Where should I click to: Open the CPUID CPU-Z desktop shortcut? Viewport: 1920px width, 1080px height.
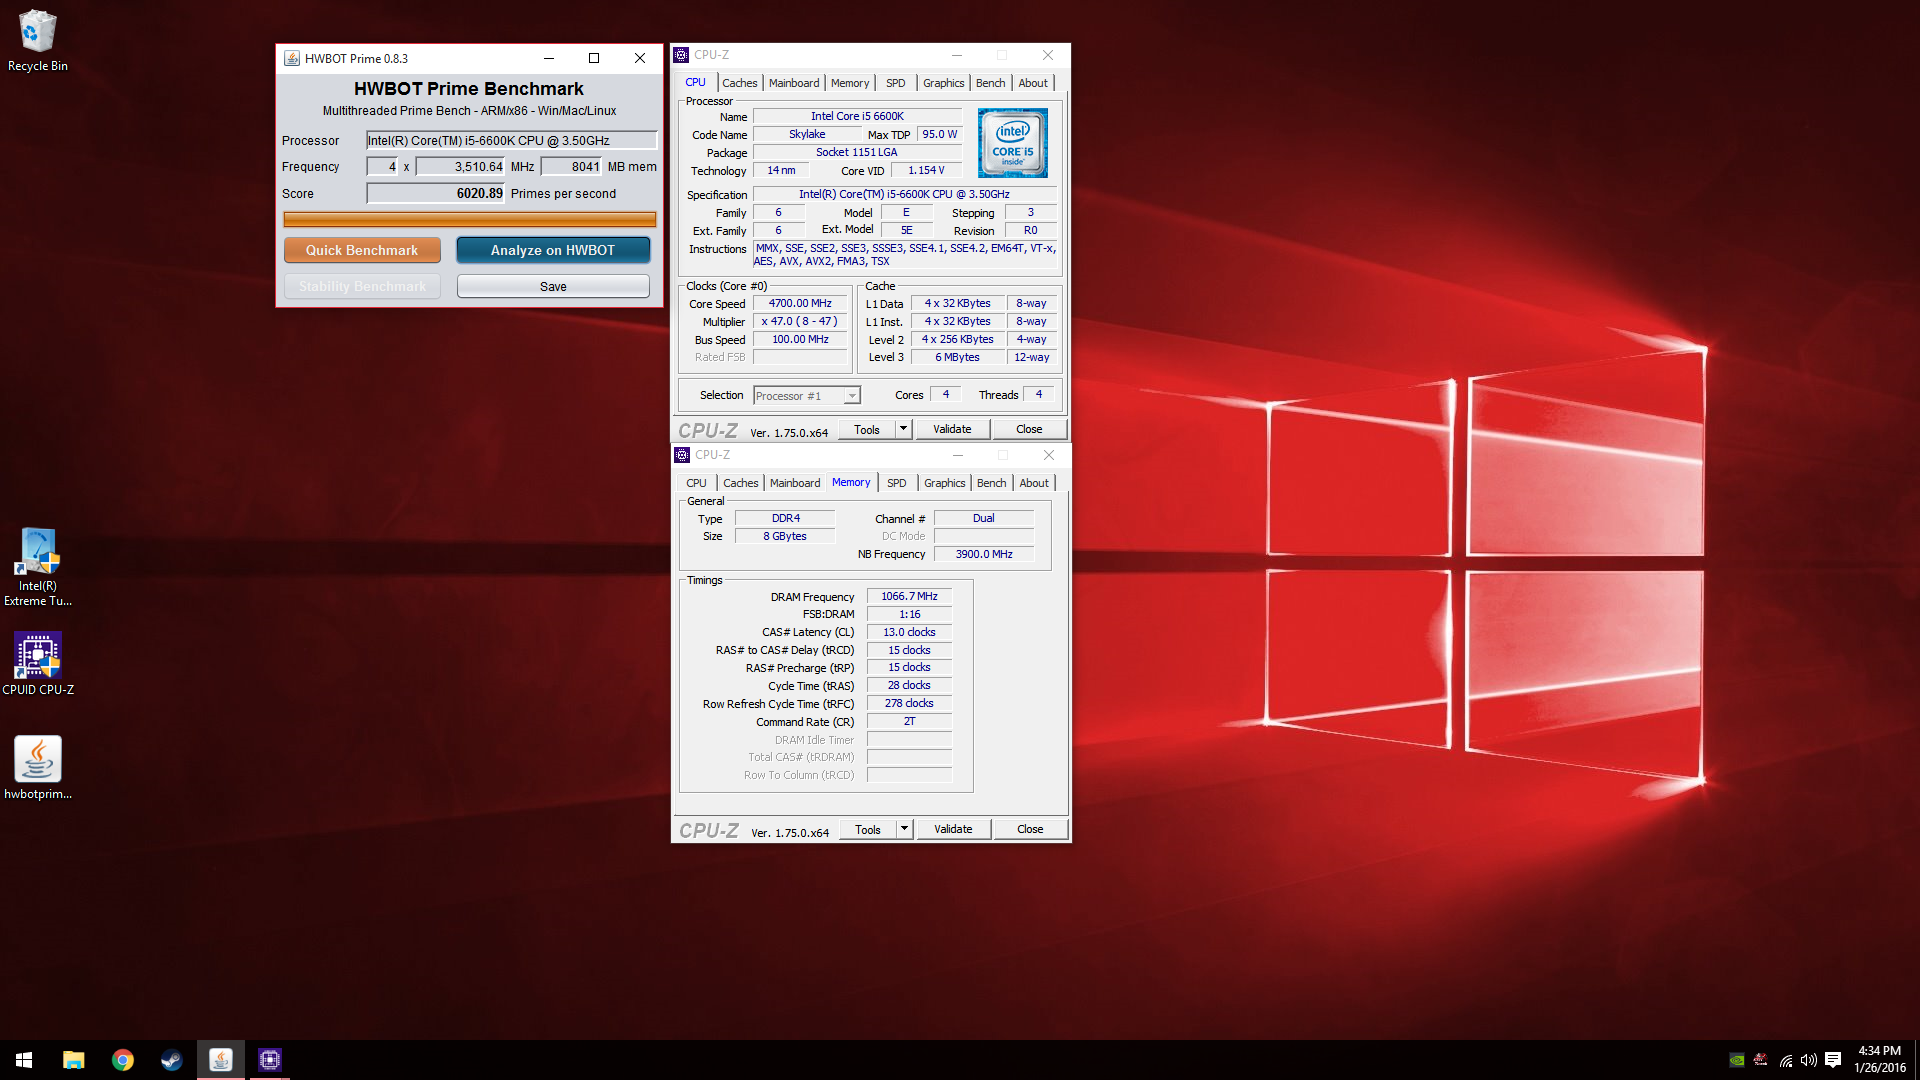[38, 664]
